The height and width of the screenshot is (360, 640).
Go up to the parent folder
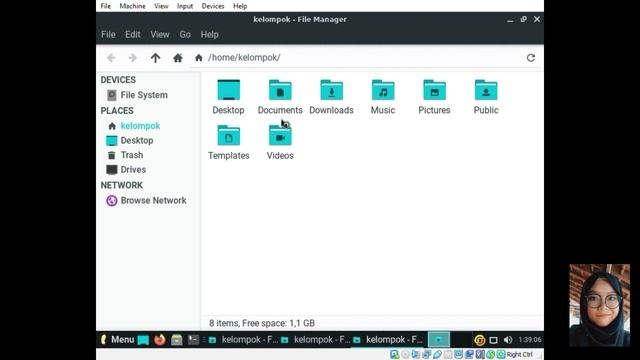(x=155, y=58)
